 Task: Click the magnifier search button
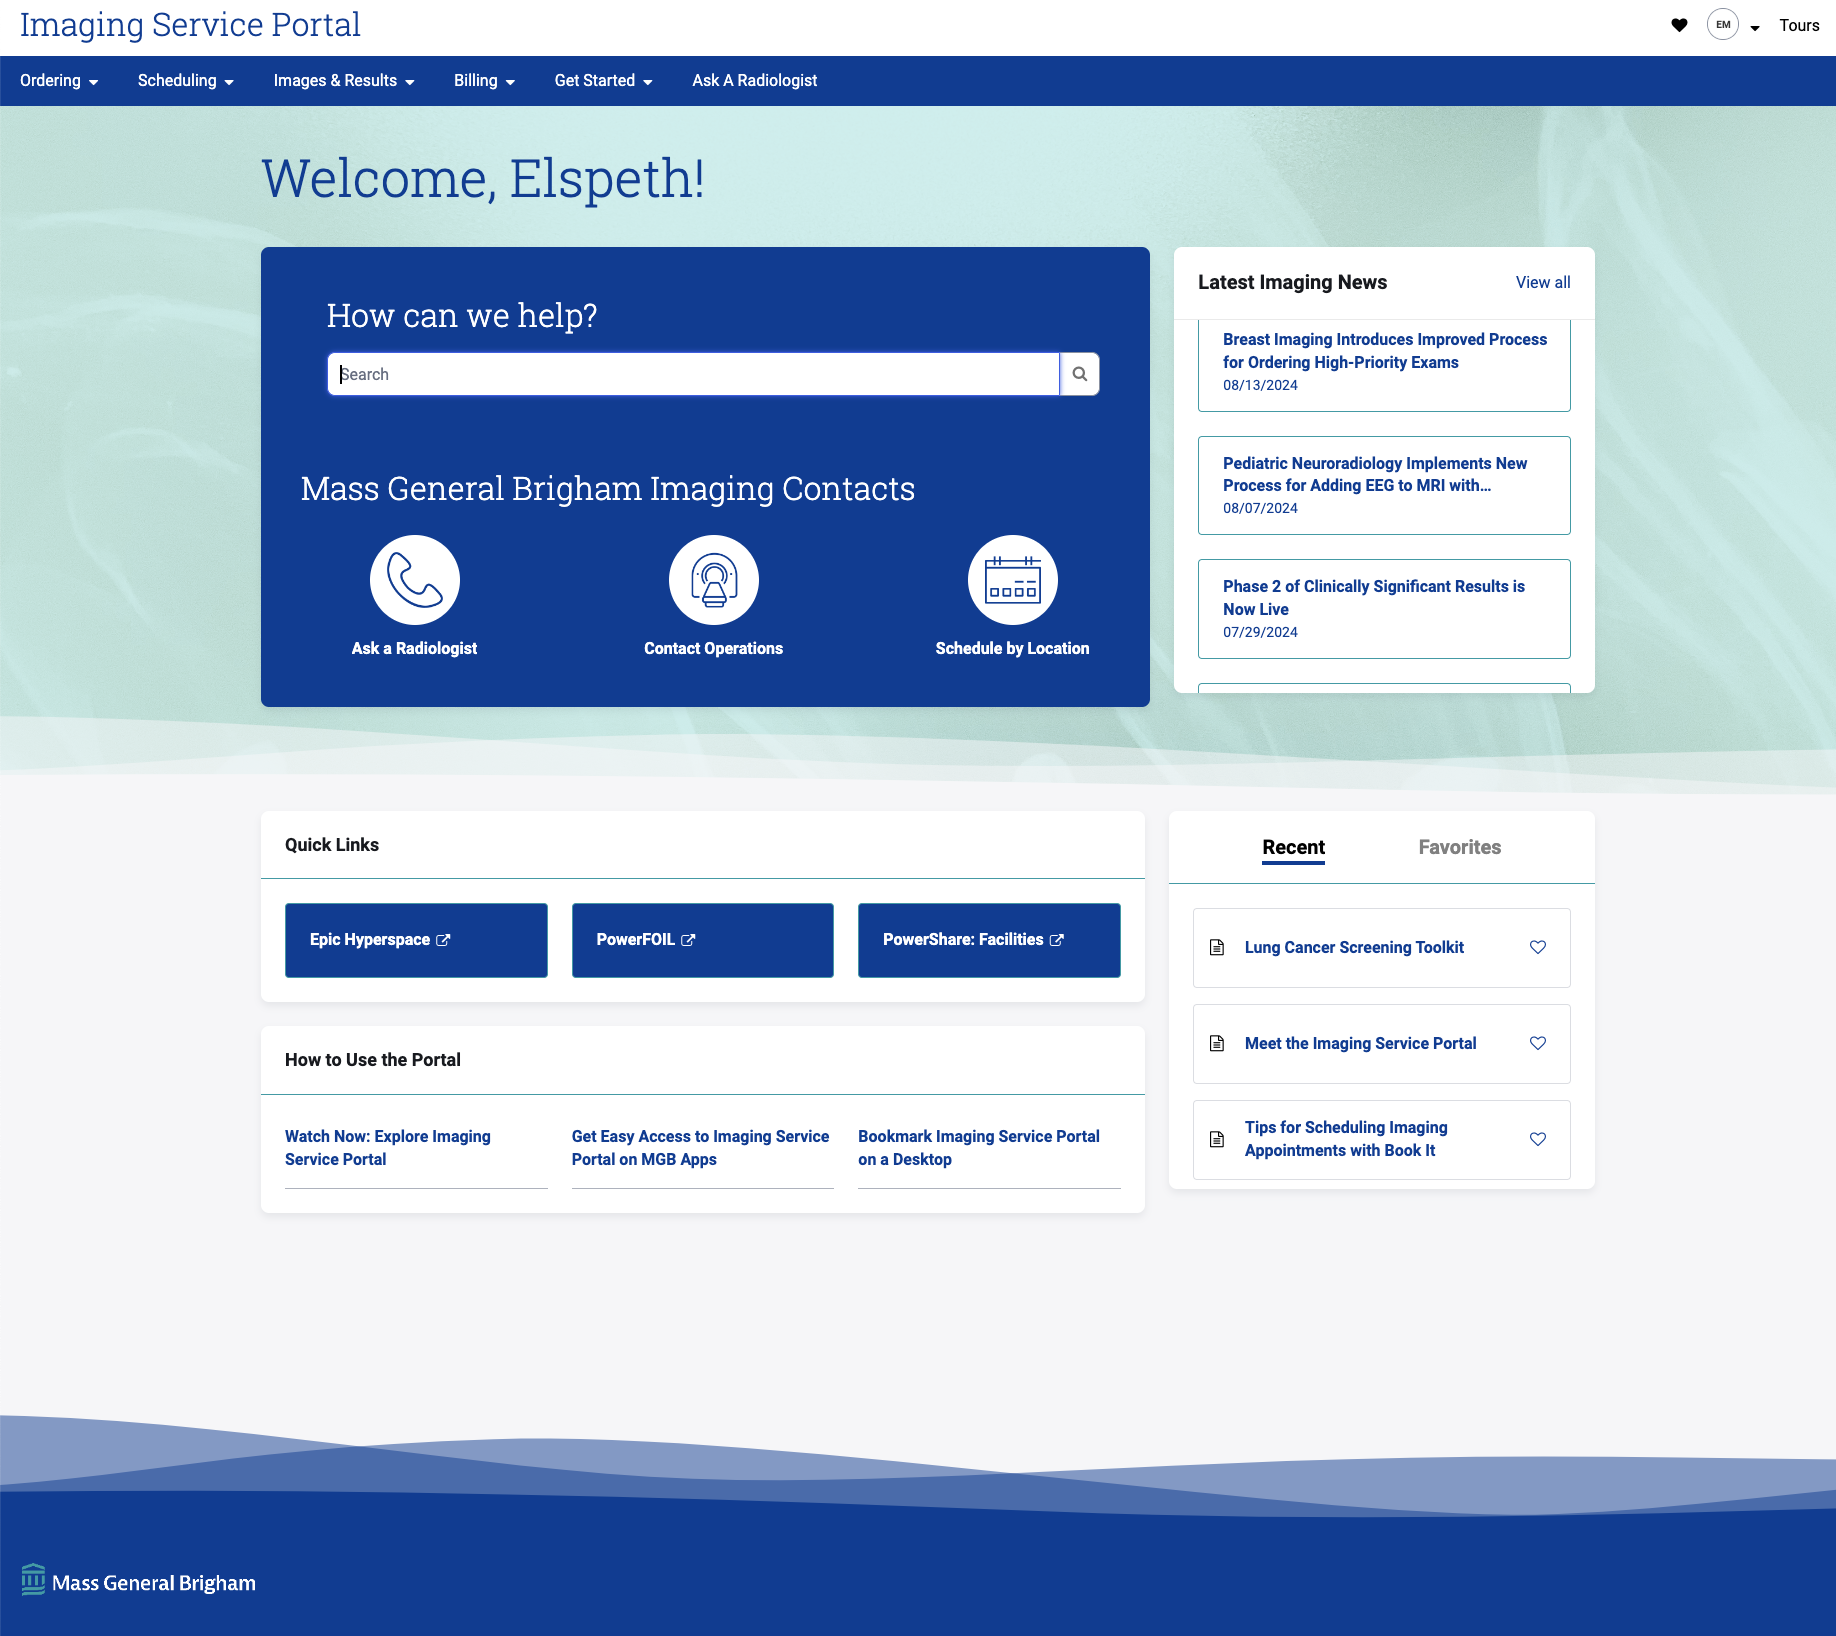[1080, 374]
